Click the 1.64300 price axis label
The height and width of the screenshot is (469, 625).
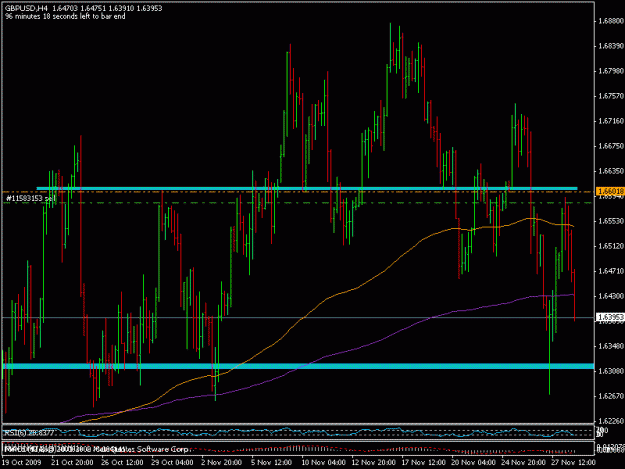click(x=611, y=296)
